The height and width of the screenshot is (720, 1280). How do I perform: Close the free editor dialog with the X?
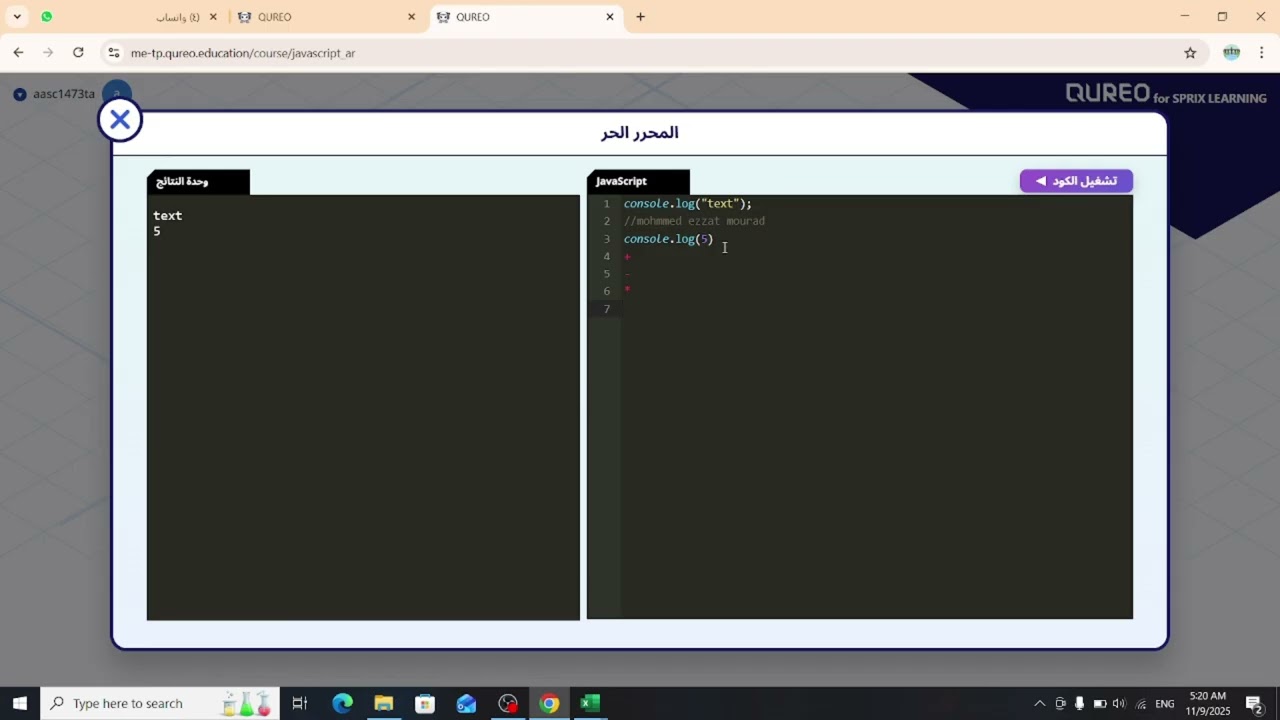(120, 120)
